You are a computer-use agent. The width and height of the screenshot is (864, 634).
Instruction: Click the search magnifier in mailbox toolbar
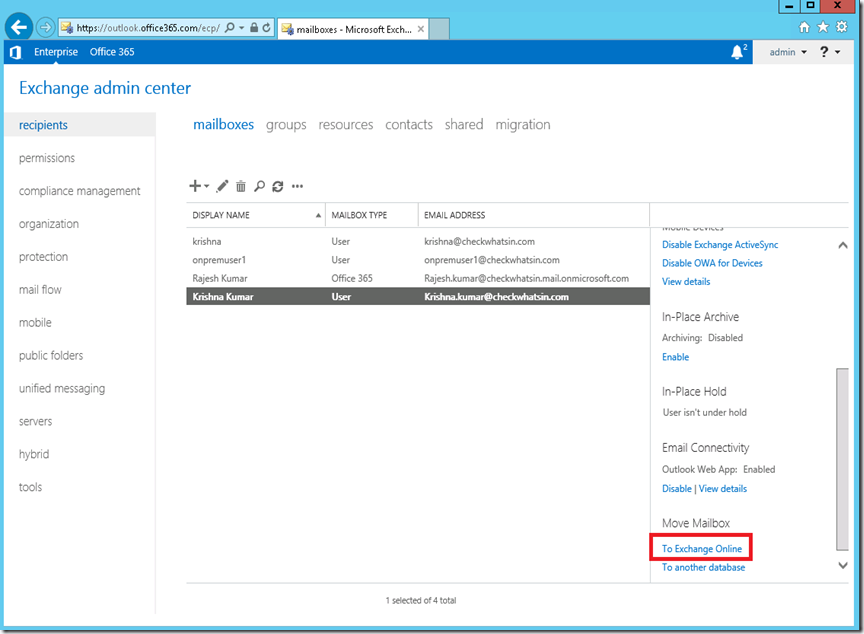pos(259,186)
